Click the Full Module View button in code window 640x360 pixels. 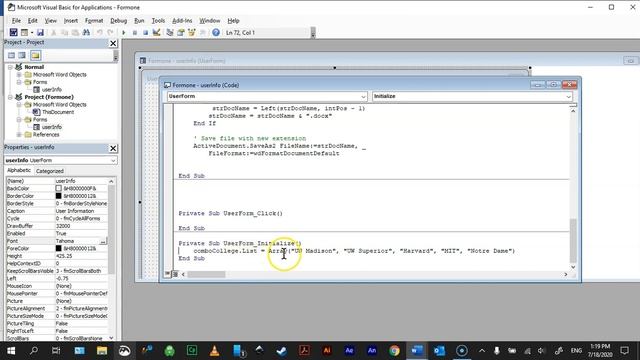tap(175, 274)
